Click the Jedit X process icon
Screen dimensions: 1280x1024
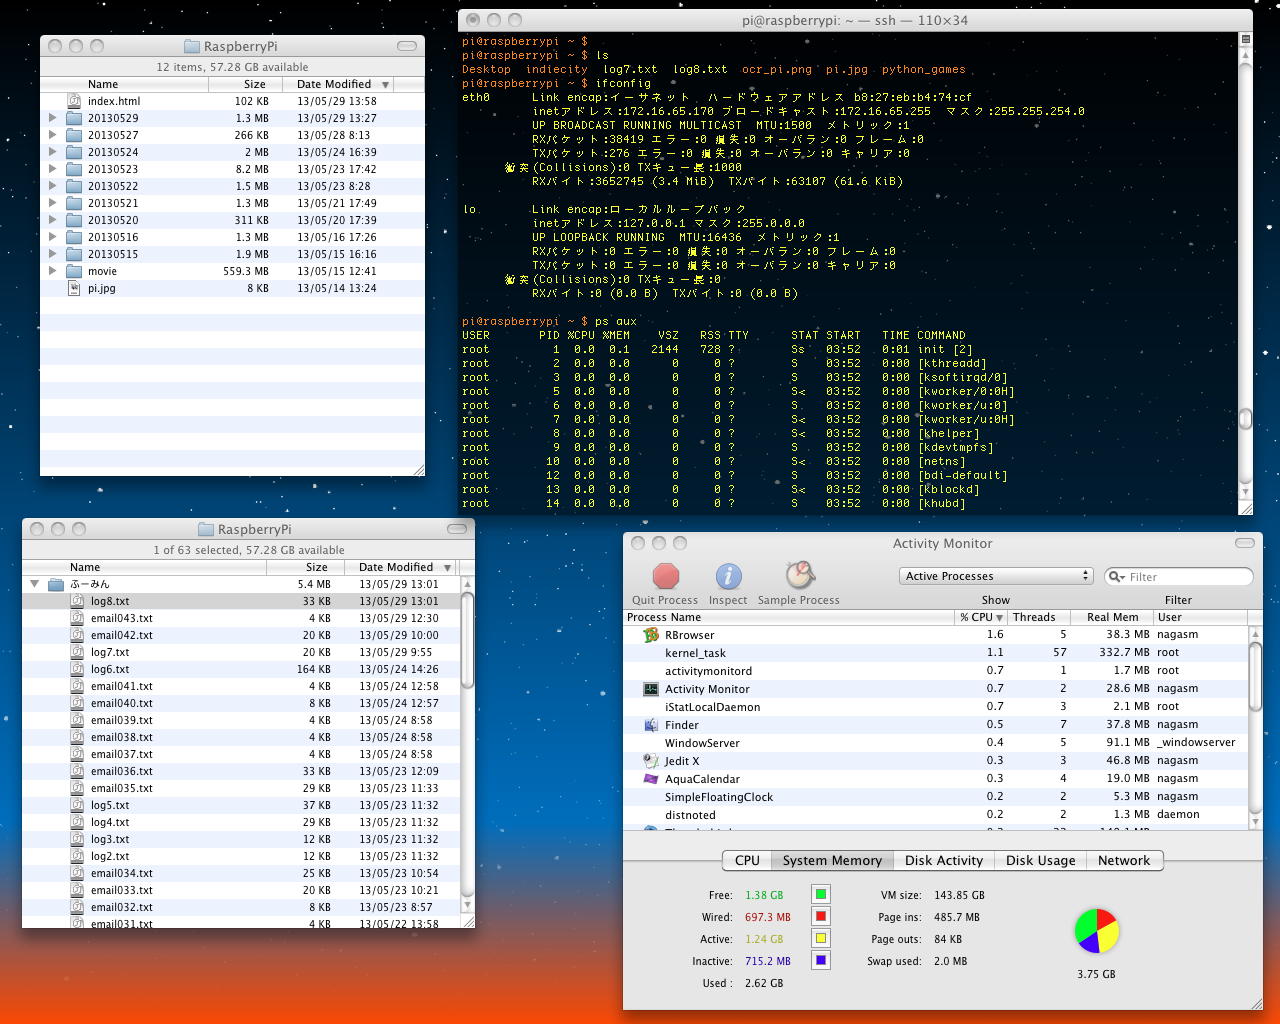tap(651, 761)
